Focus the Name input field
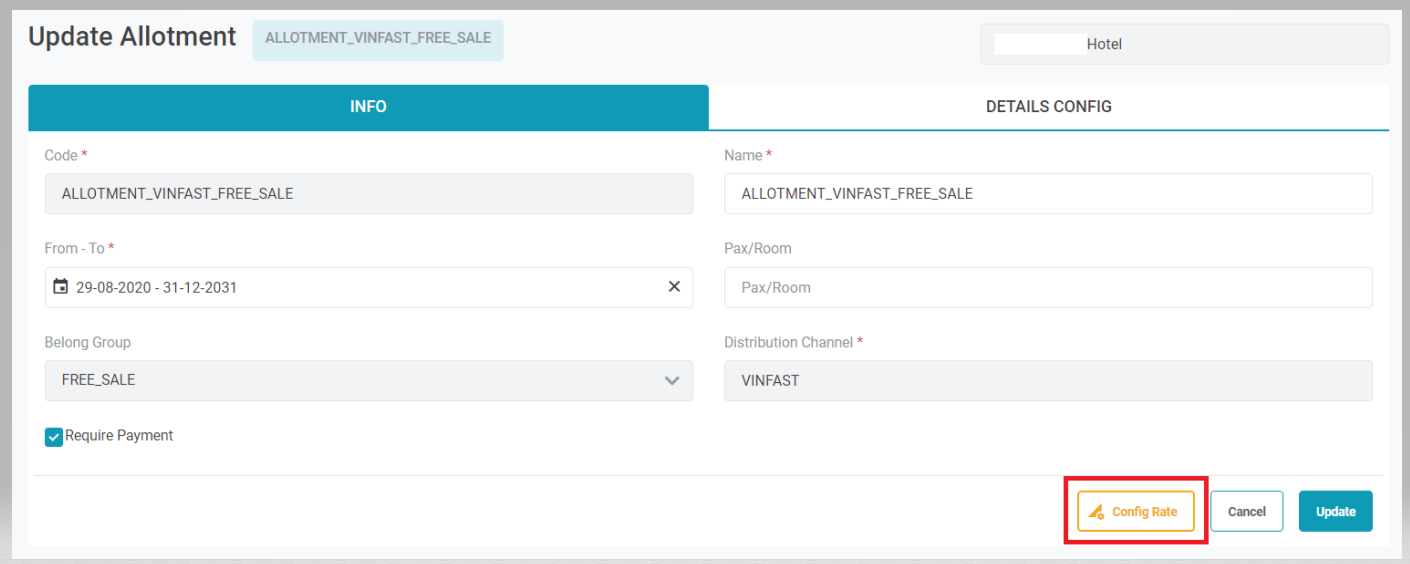 click(x=1047, y=194)
